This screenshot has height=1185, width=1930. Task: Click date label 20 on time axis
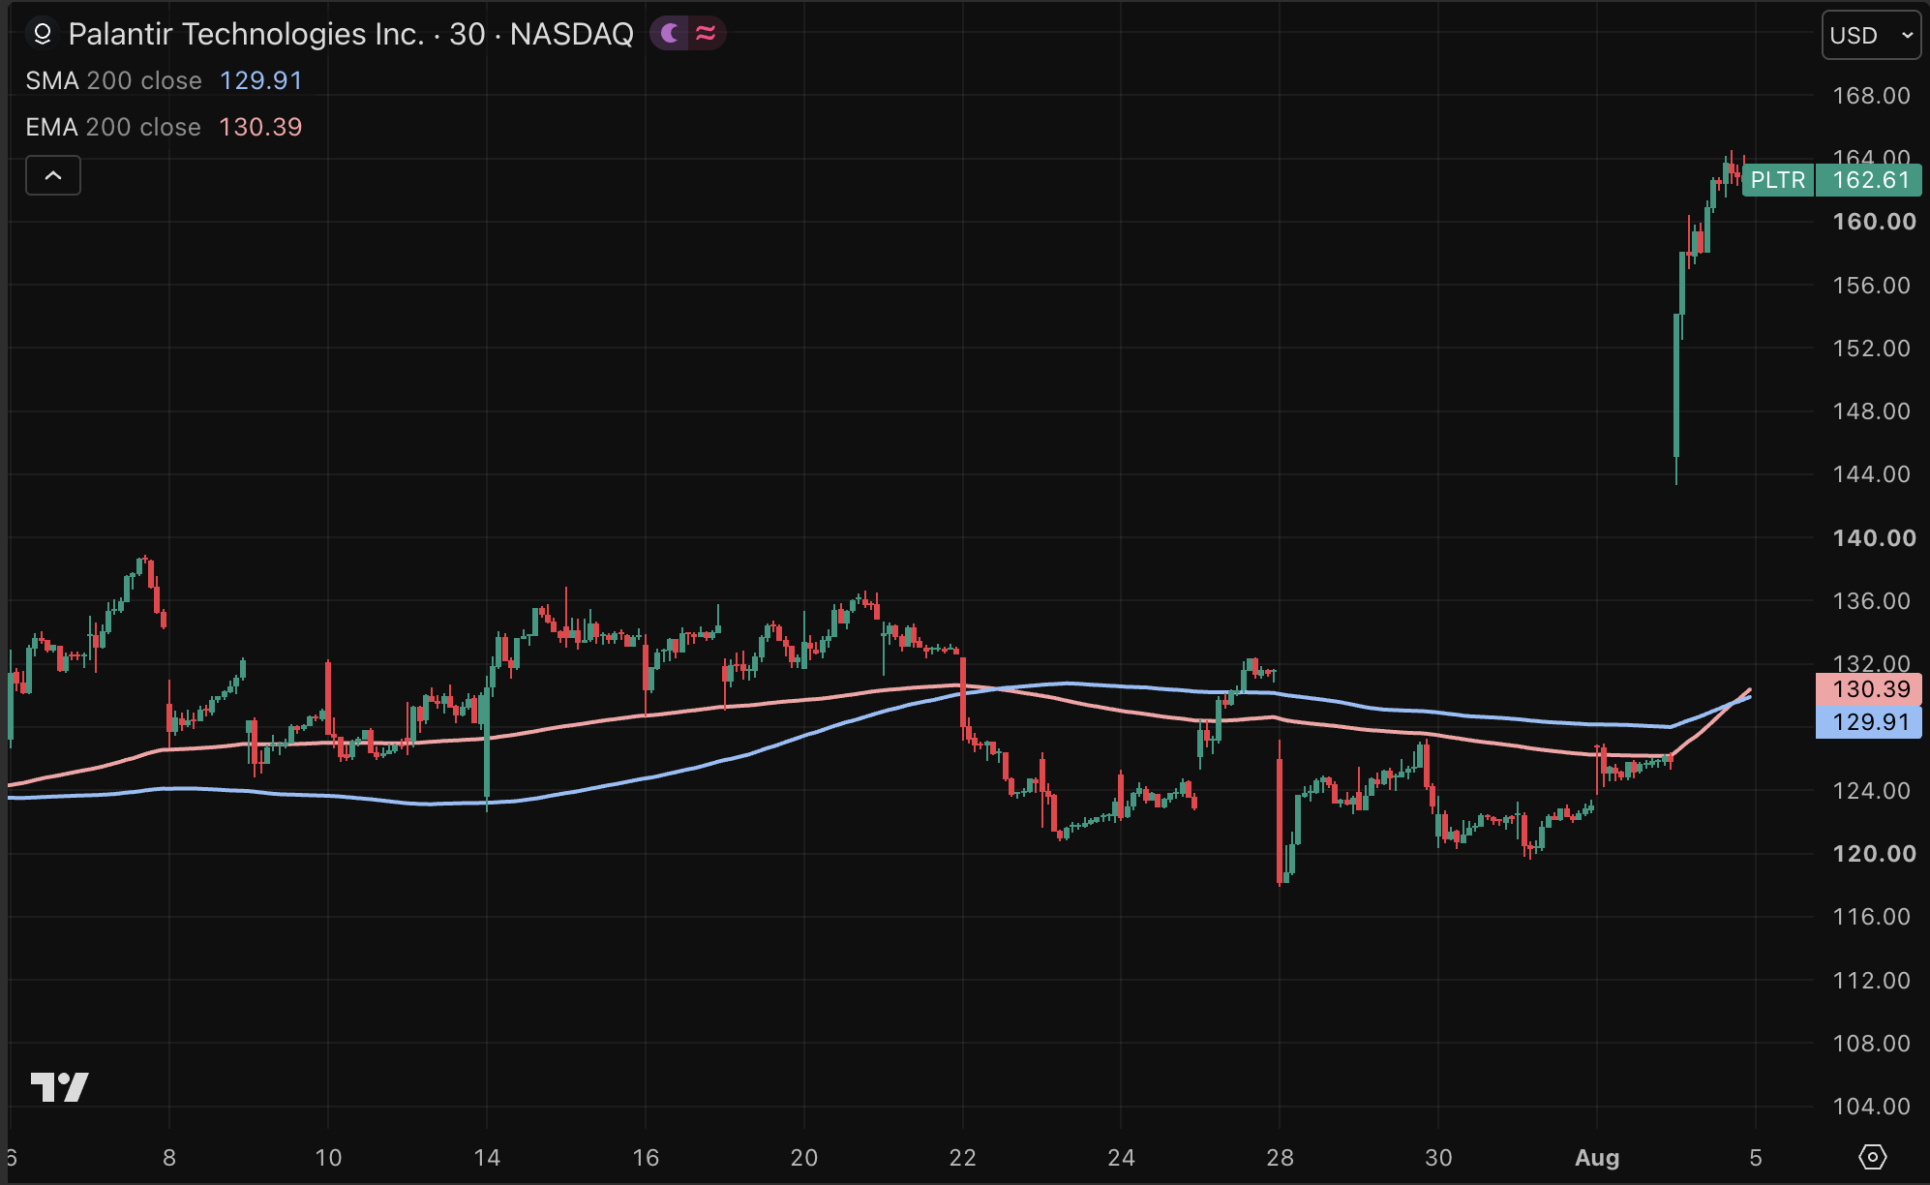click(804, 1158)
